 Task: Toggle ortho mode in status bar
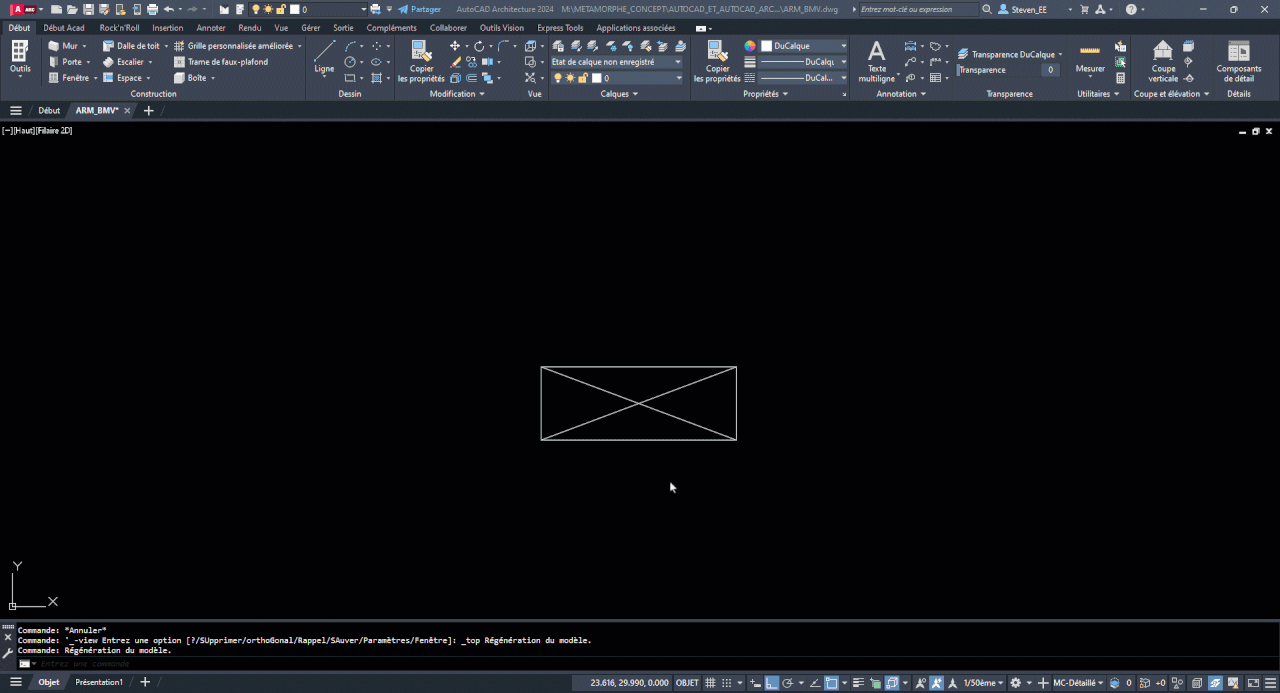point(771,683)
